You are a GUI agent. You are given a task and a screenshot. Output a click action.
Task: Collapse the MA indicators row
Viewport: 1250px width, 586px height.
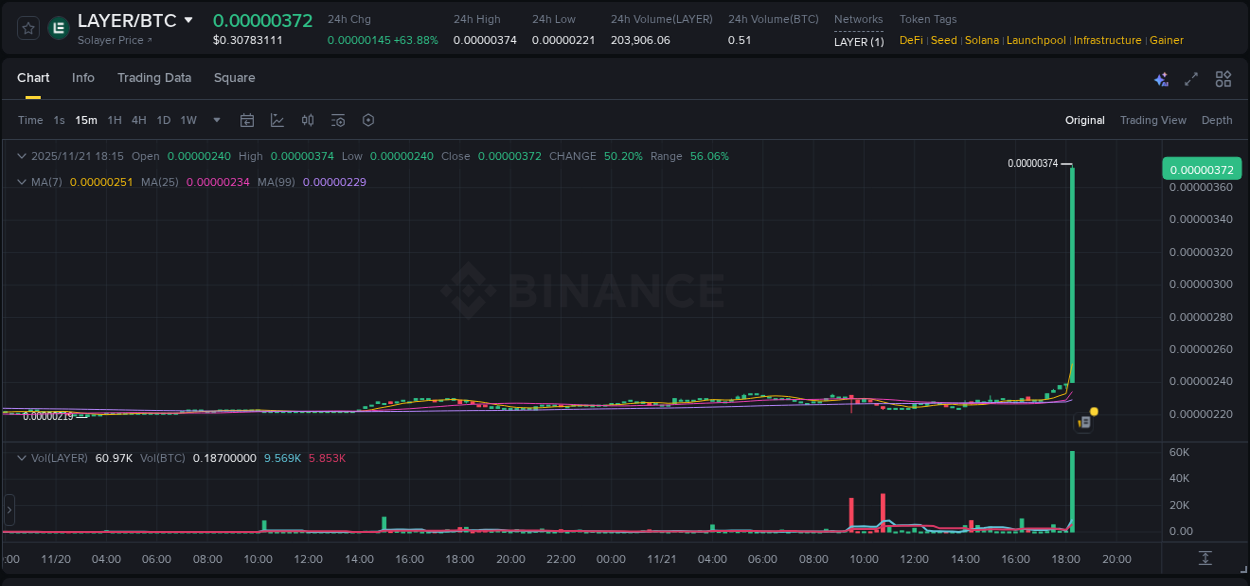click(x=22, y=182)
